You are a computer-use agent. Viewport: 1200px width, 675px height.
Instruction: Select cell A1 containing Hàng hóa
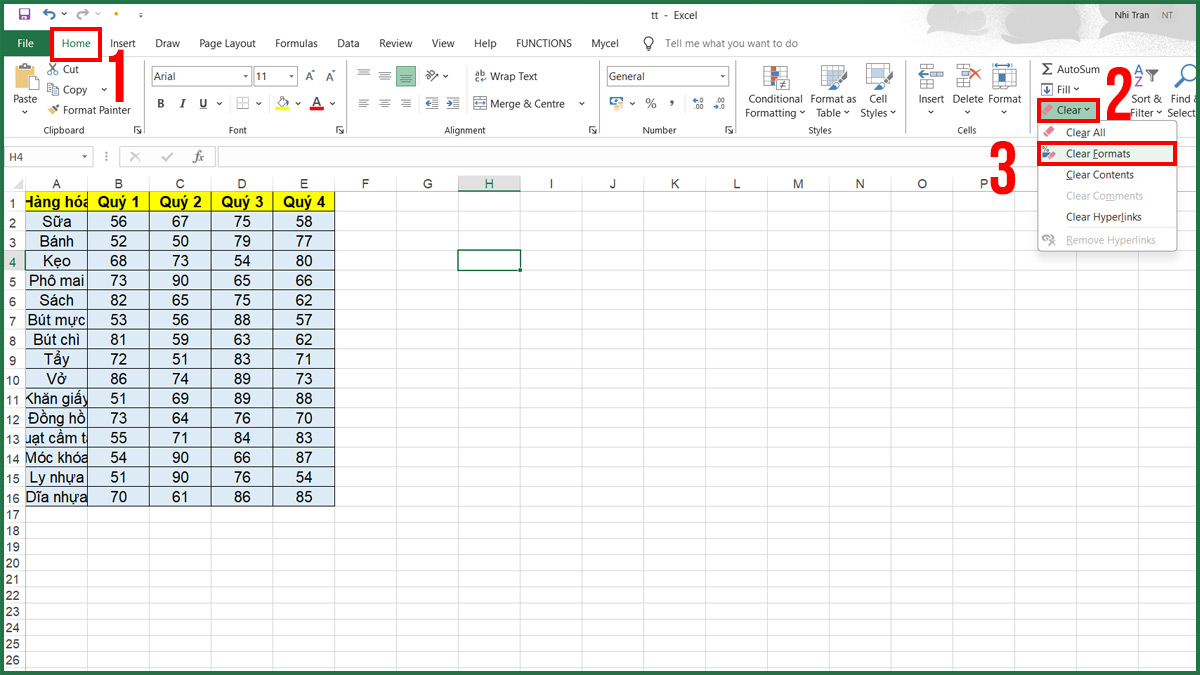click(56, 201)
